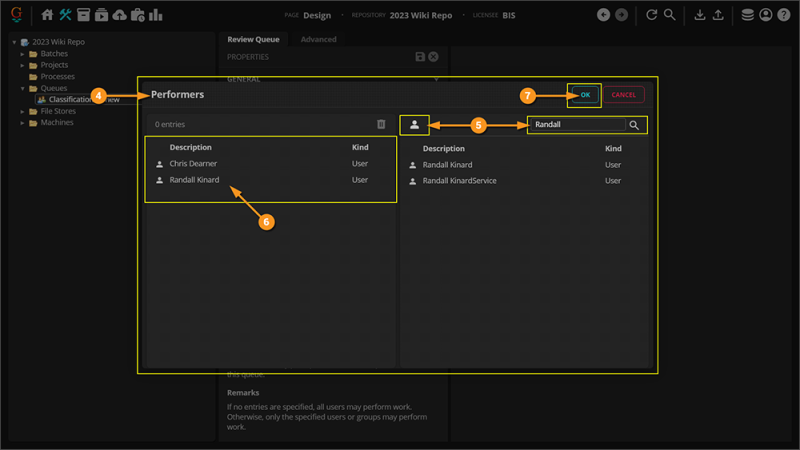Image resolution: width=800 pixels, height=450 pixels.
Task: Click the back navigation arrow icon
Action: point(603,15)
